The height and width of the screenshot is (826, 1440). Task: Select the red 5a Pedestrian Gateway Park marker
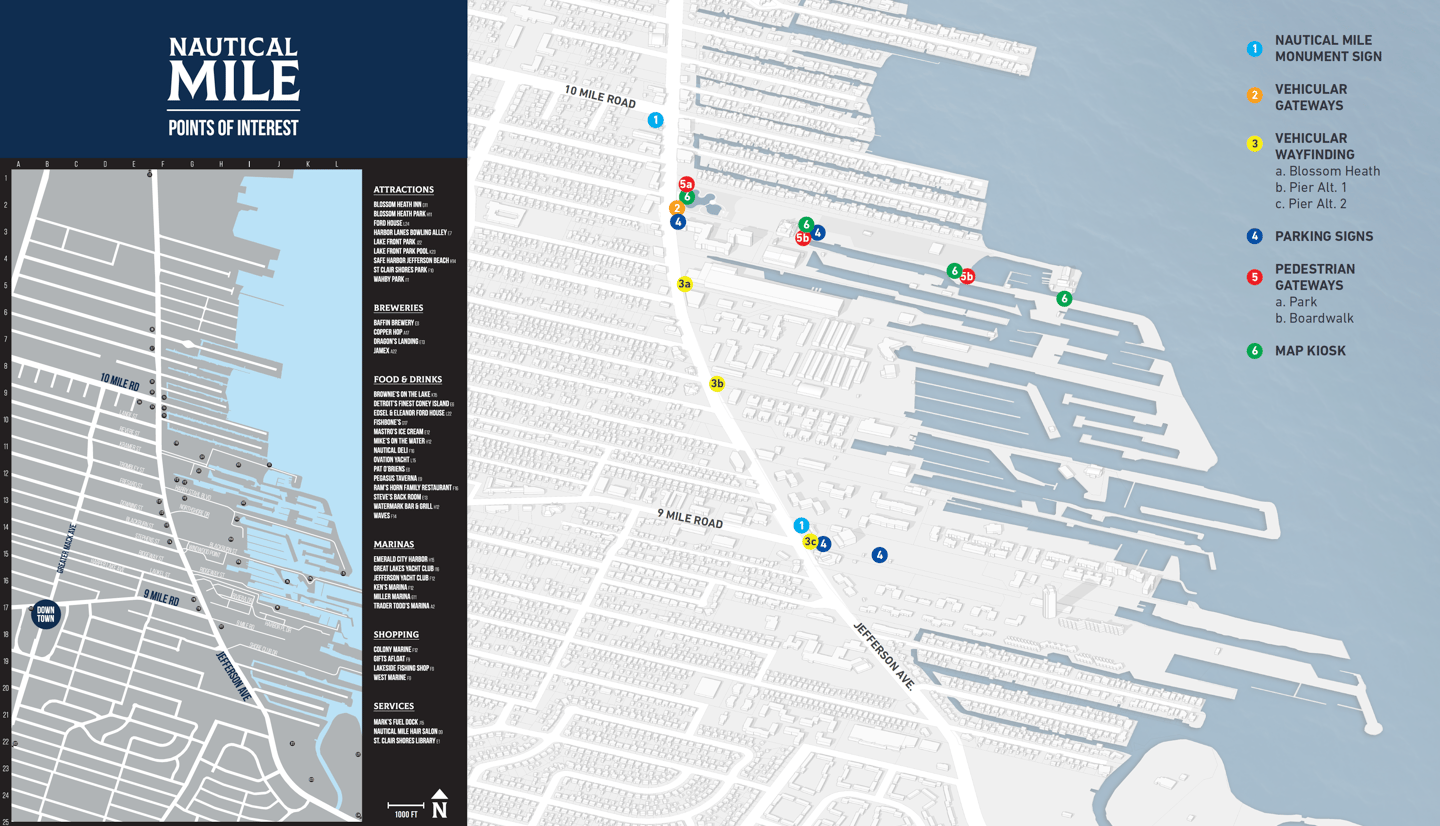(x=686, y=185)
